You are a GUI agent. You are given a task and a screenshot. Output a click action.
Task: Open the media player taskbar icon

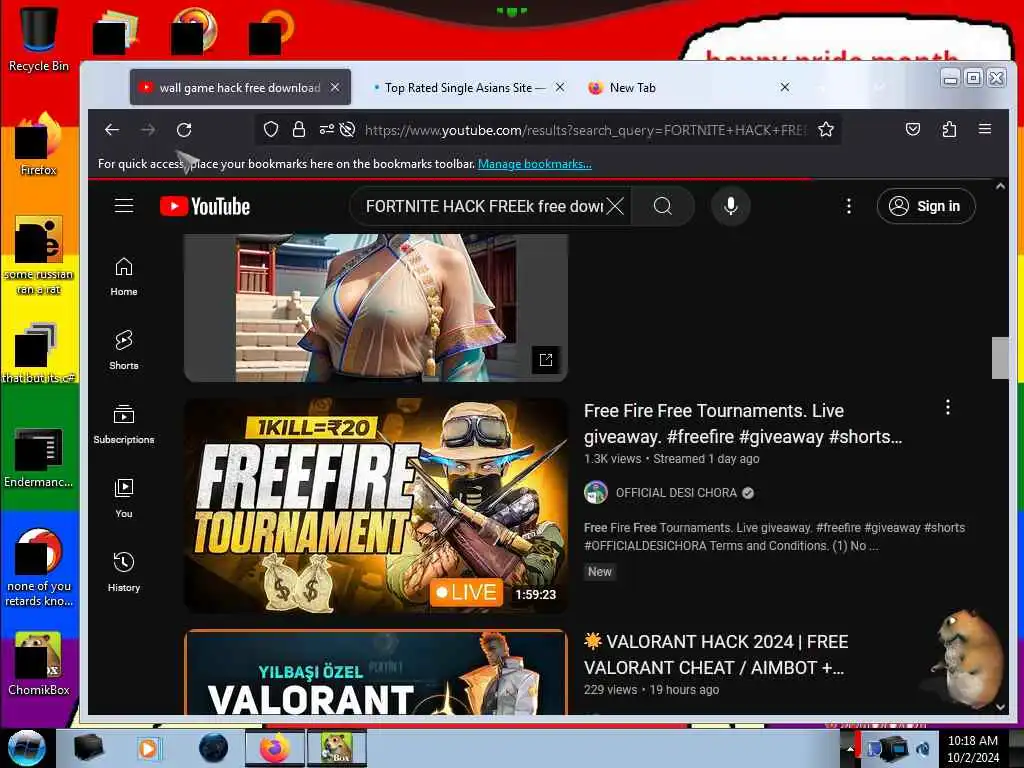pyautogui.click(x=148, y=748)
